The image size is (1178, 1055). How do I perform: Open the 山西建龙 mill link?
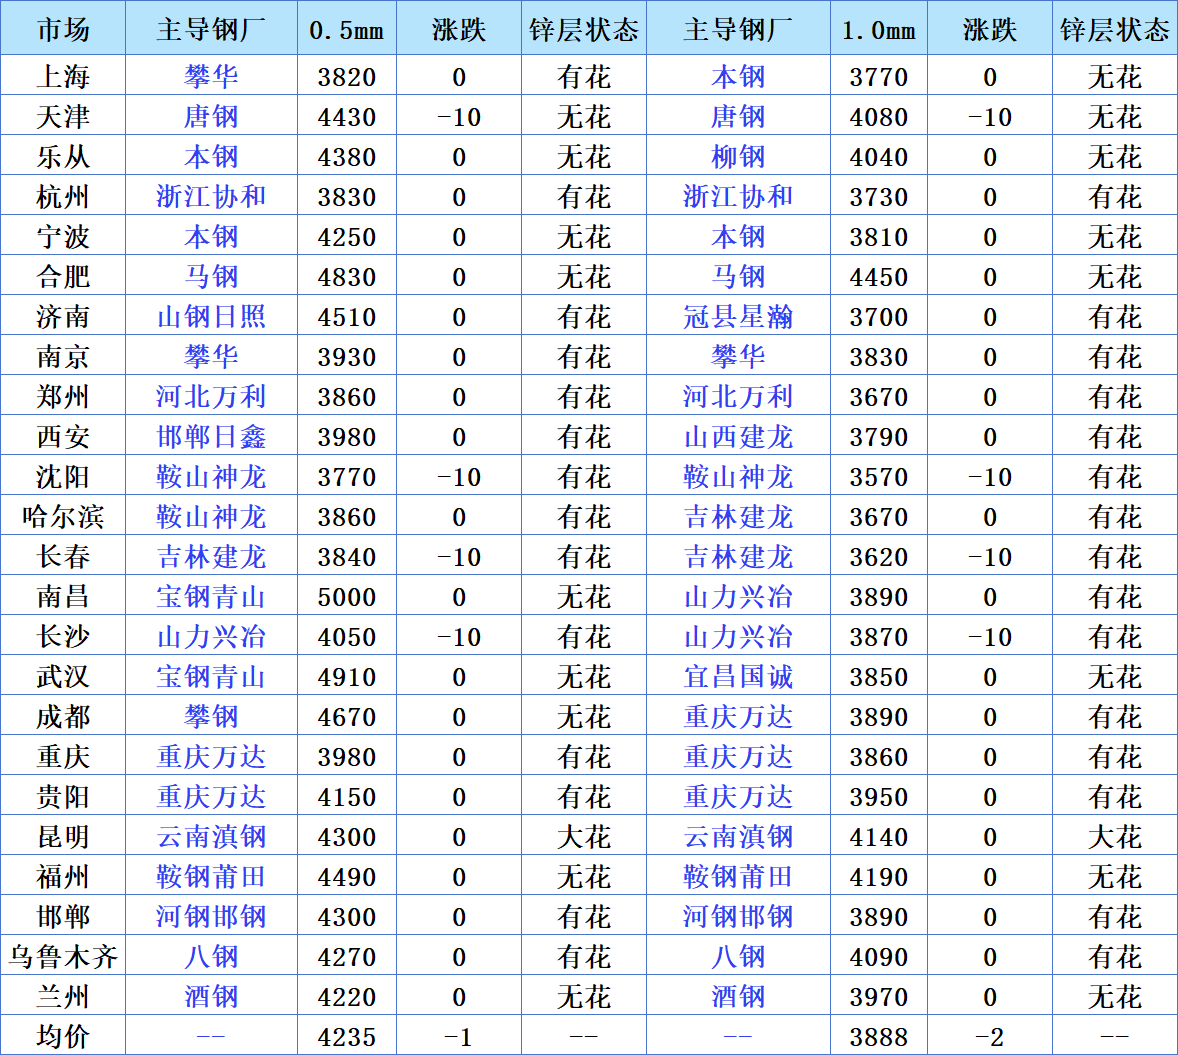click(x=738, y=437)
